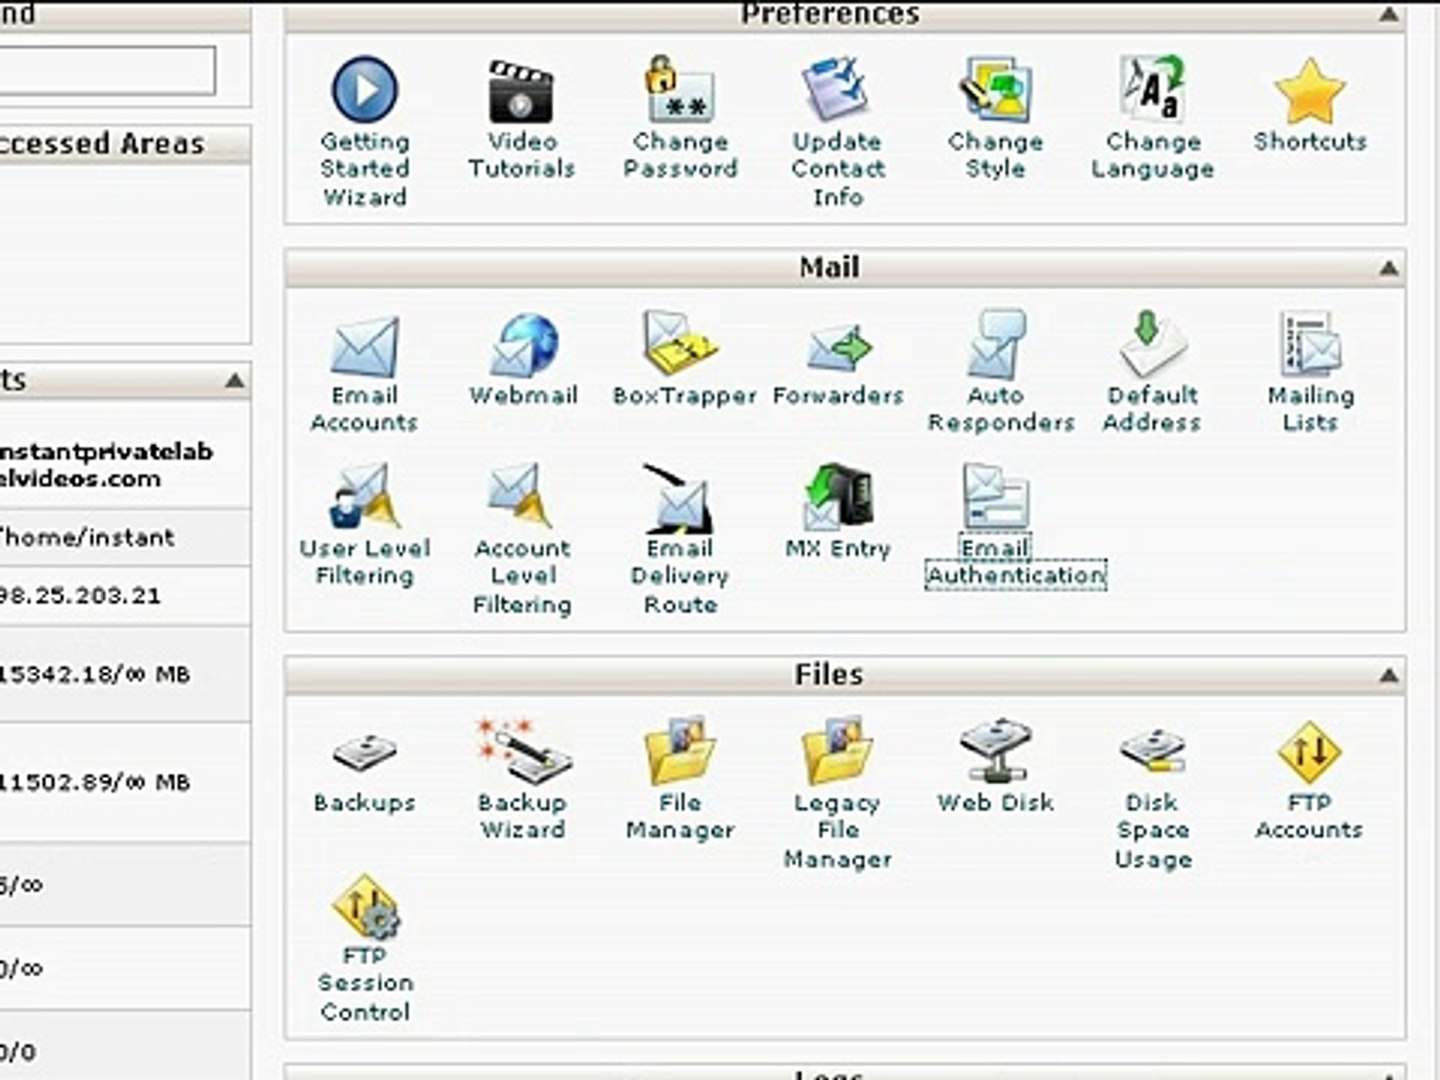Click the sidebar Find search field

(106, 71)
